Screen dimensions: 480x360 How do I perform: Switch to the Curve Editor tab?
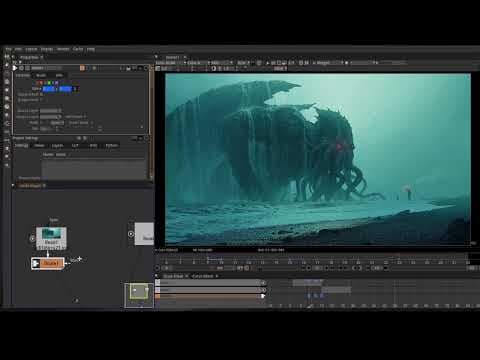[x=203, y=276]
